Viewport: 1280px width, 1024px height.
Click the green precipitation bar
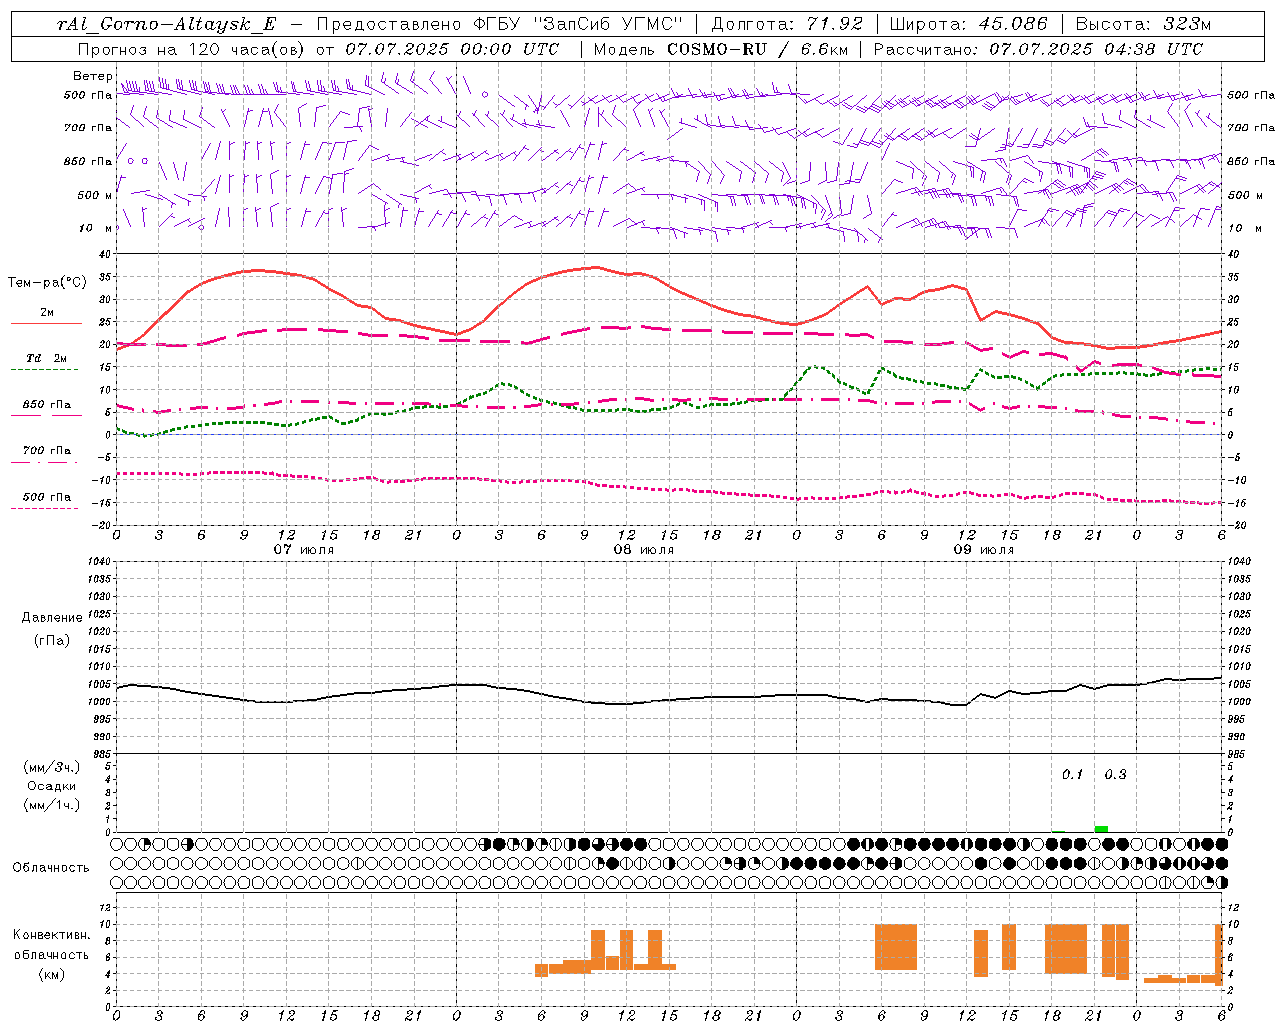[1101, 829]
